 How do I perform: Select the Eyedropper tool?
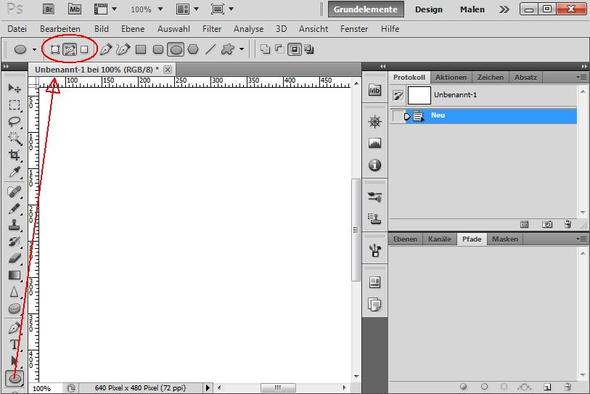point(14,172)
